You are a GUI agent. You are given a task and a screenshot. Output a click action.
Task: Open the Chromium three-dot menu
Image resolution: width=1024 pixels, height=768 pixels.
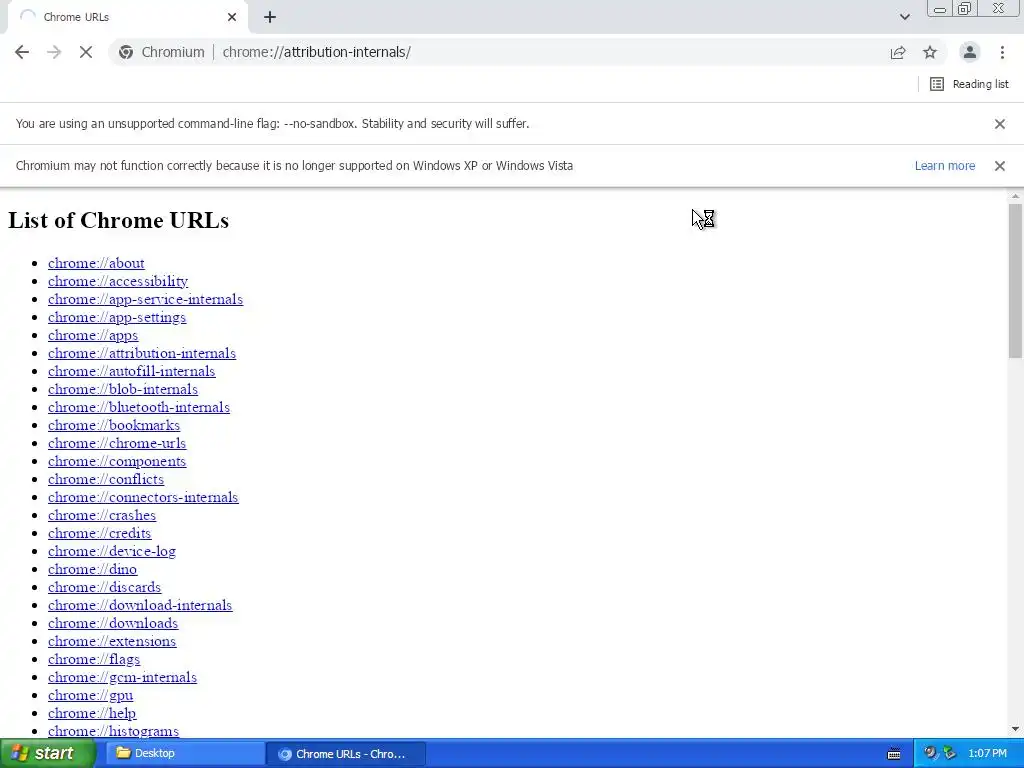coord(1002,52)
